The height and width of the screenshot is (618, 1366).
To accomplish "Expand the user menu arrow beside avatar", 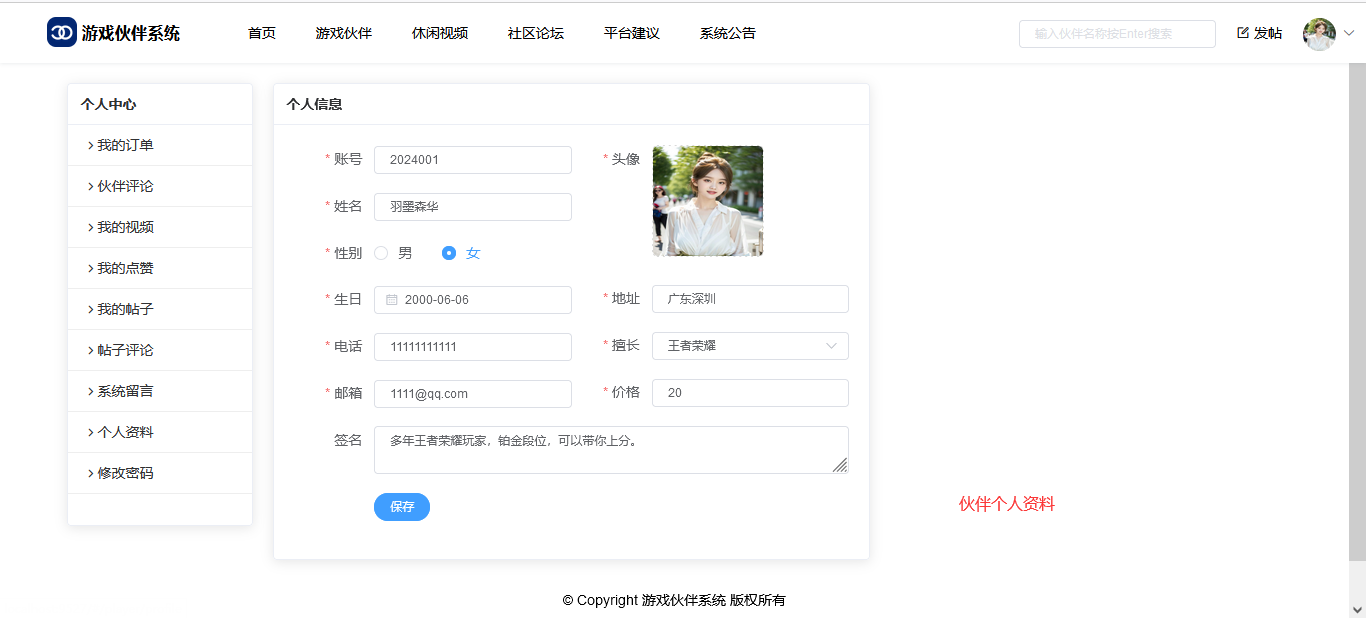I will tap(1349, 33).
